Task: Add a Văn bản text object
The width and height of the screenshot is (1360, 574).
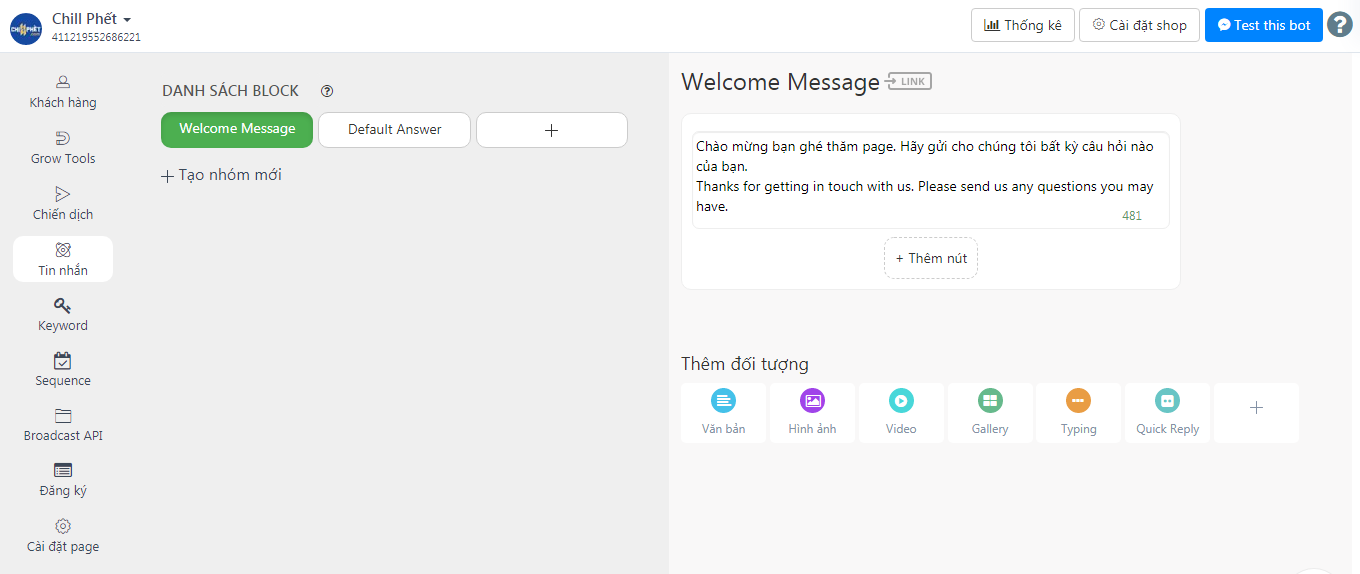Action: tap(723, 413)
